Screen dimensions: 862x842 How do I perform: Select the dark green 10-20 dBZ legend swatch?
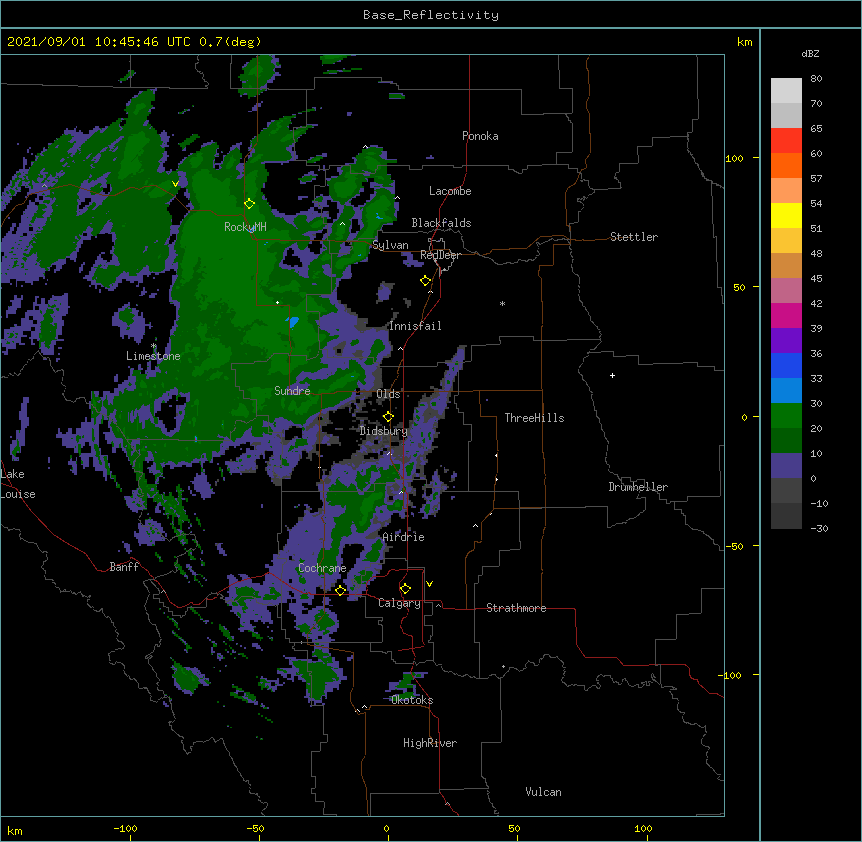coord(786,441)
